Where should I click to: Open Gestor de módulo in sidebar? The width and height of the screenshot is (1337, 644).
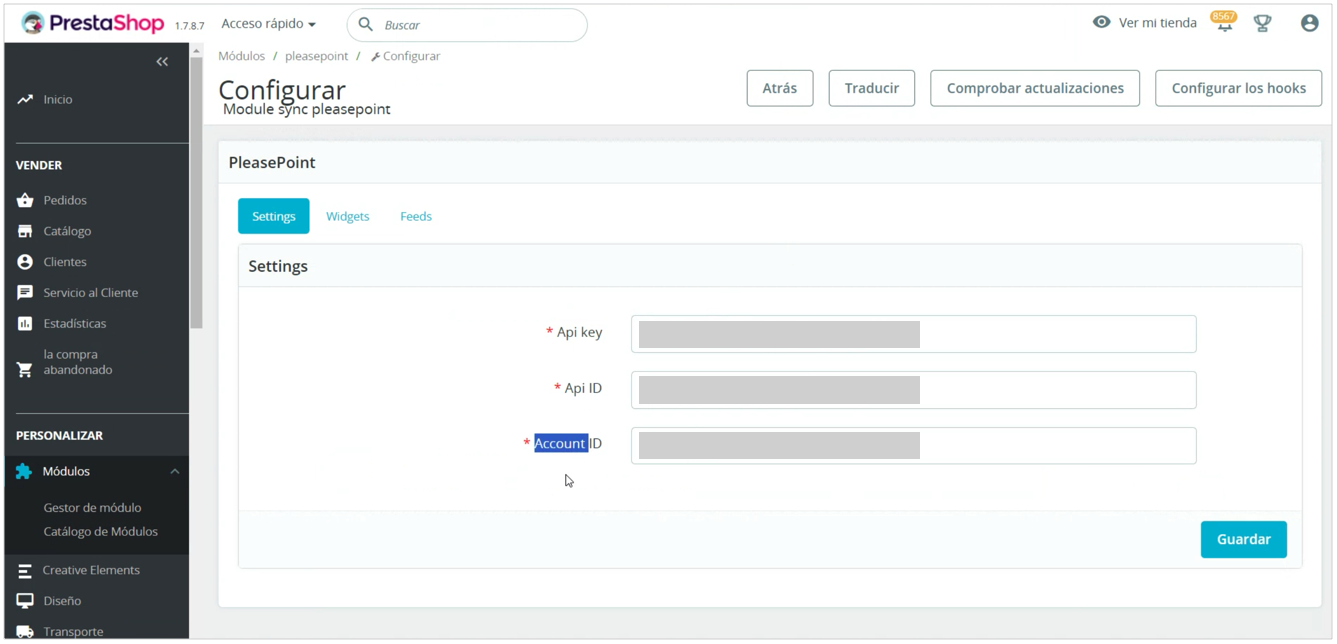(92, 508)
